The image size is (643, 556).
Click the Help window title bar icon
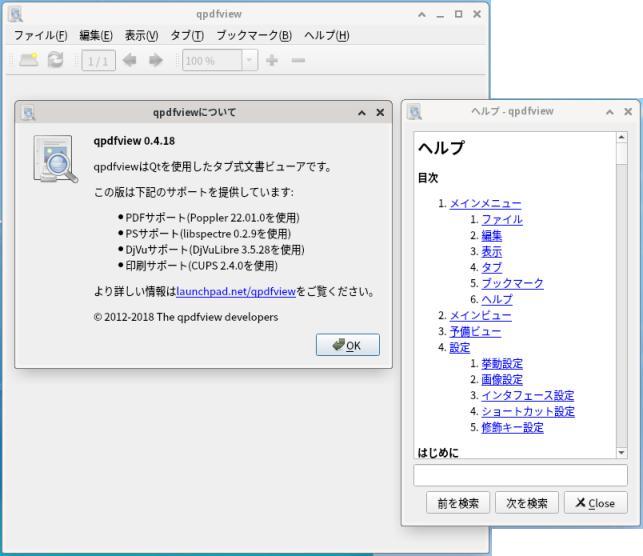415,112
